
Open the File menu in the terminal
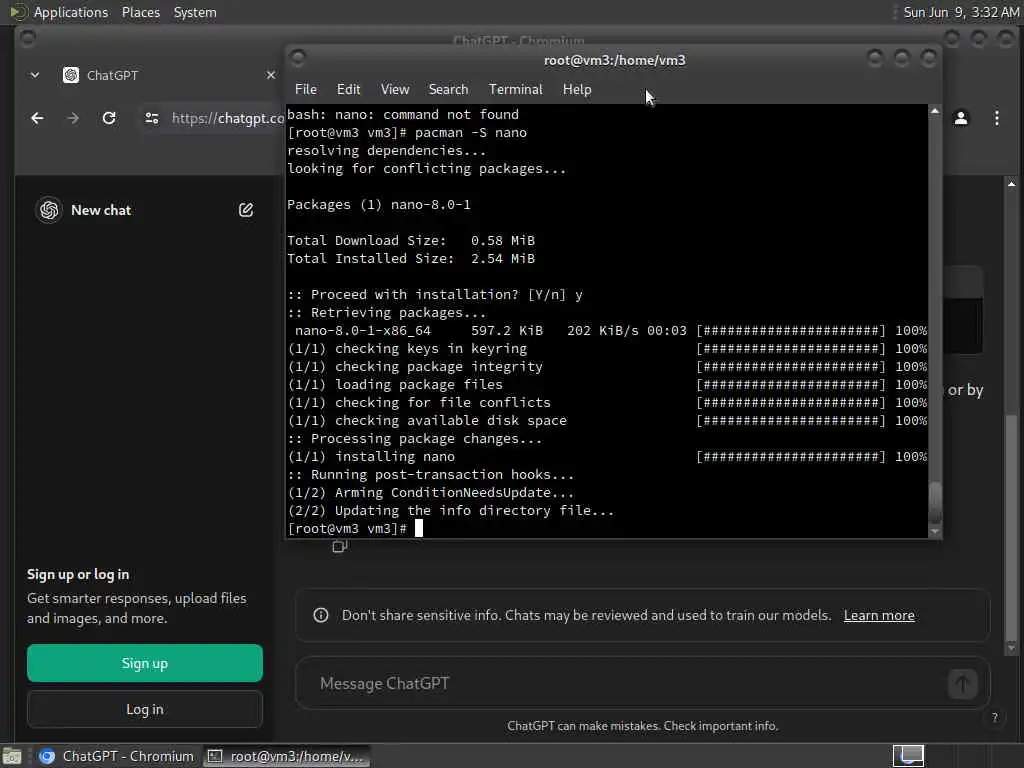coord(306,89)
